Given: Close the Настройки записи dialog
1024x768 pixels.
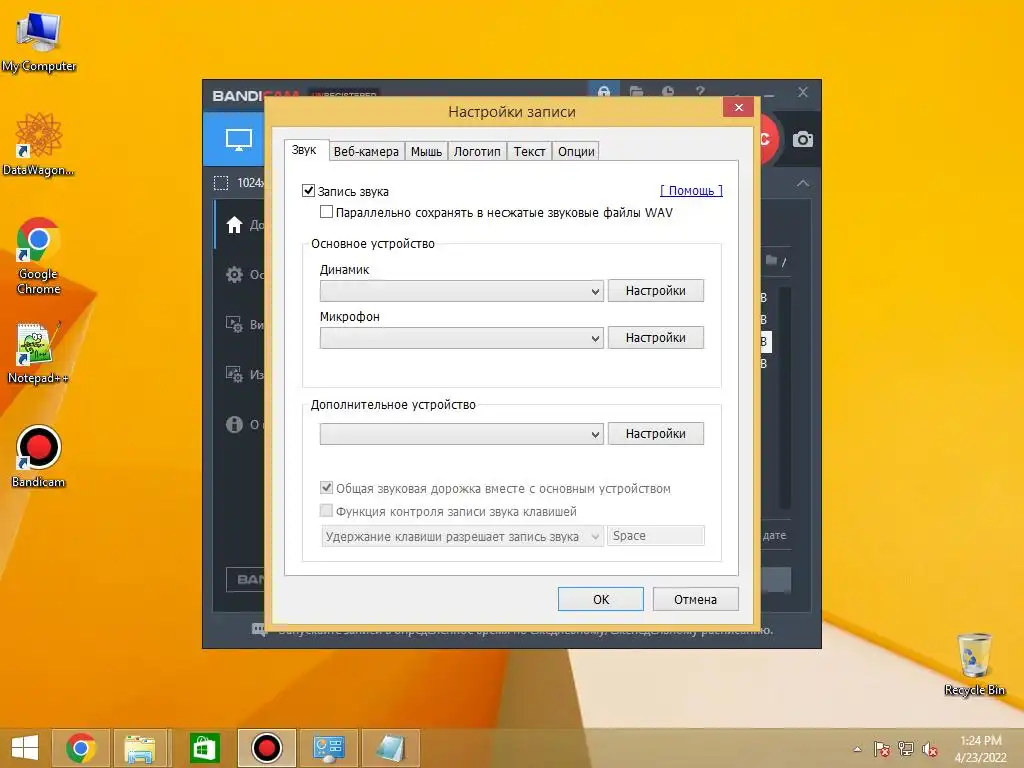Looking at the screenshot, I should [x=739, y=107].
